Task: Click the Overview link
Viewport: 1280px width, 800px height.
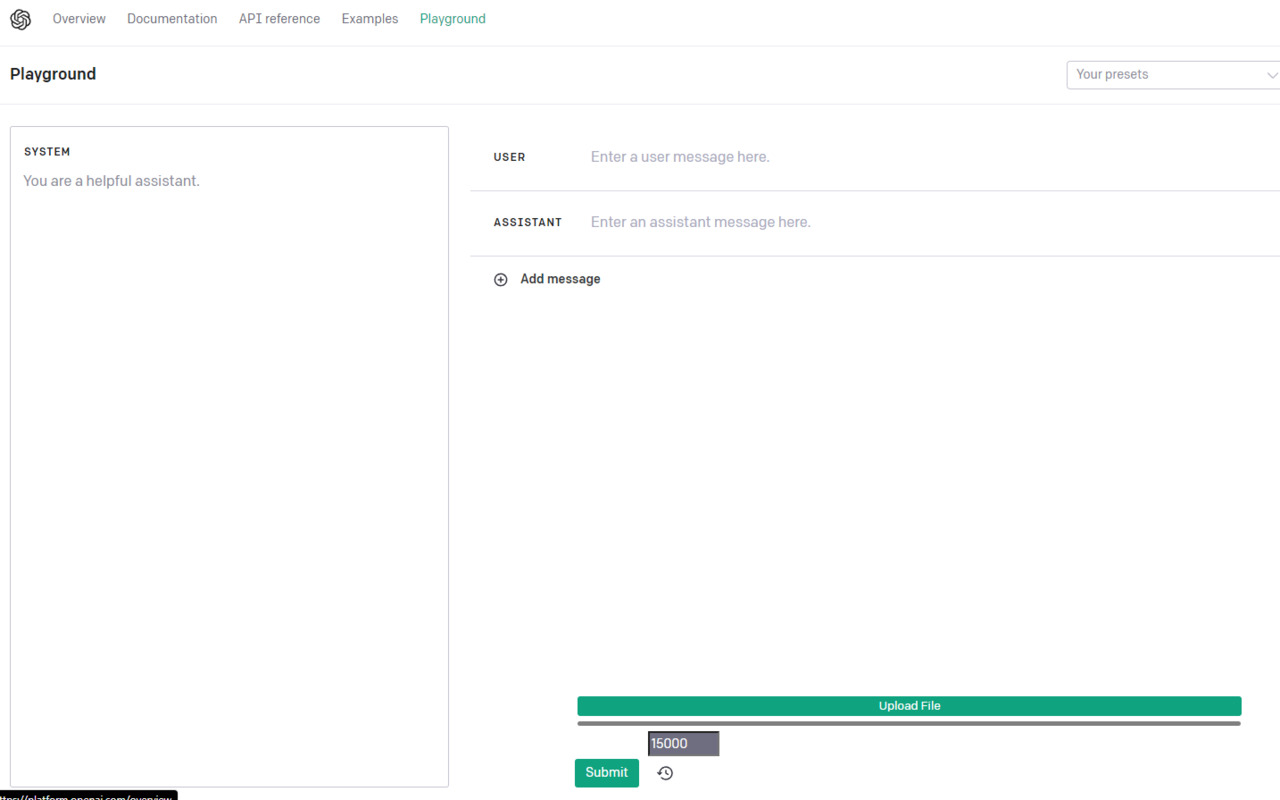Action: [x=79, y=18]
